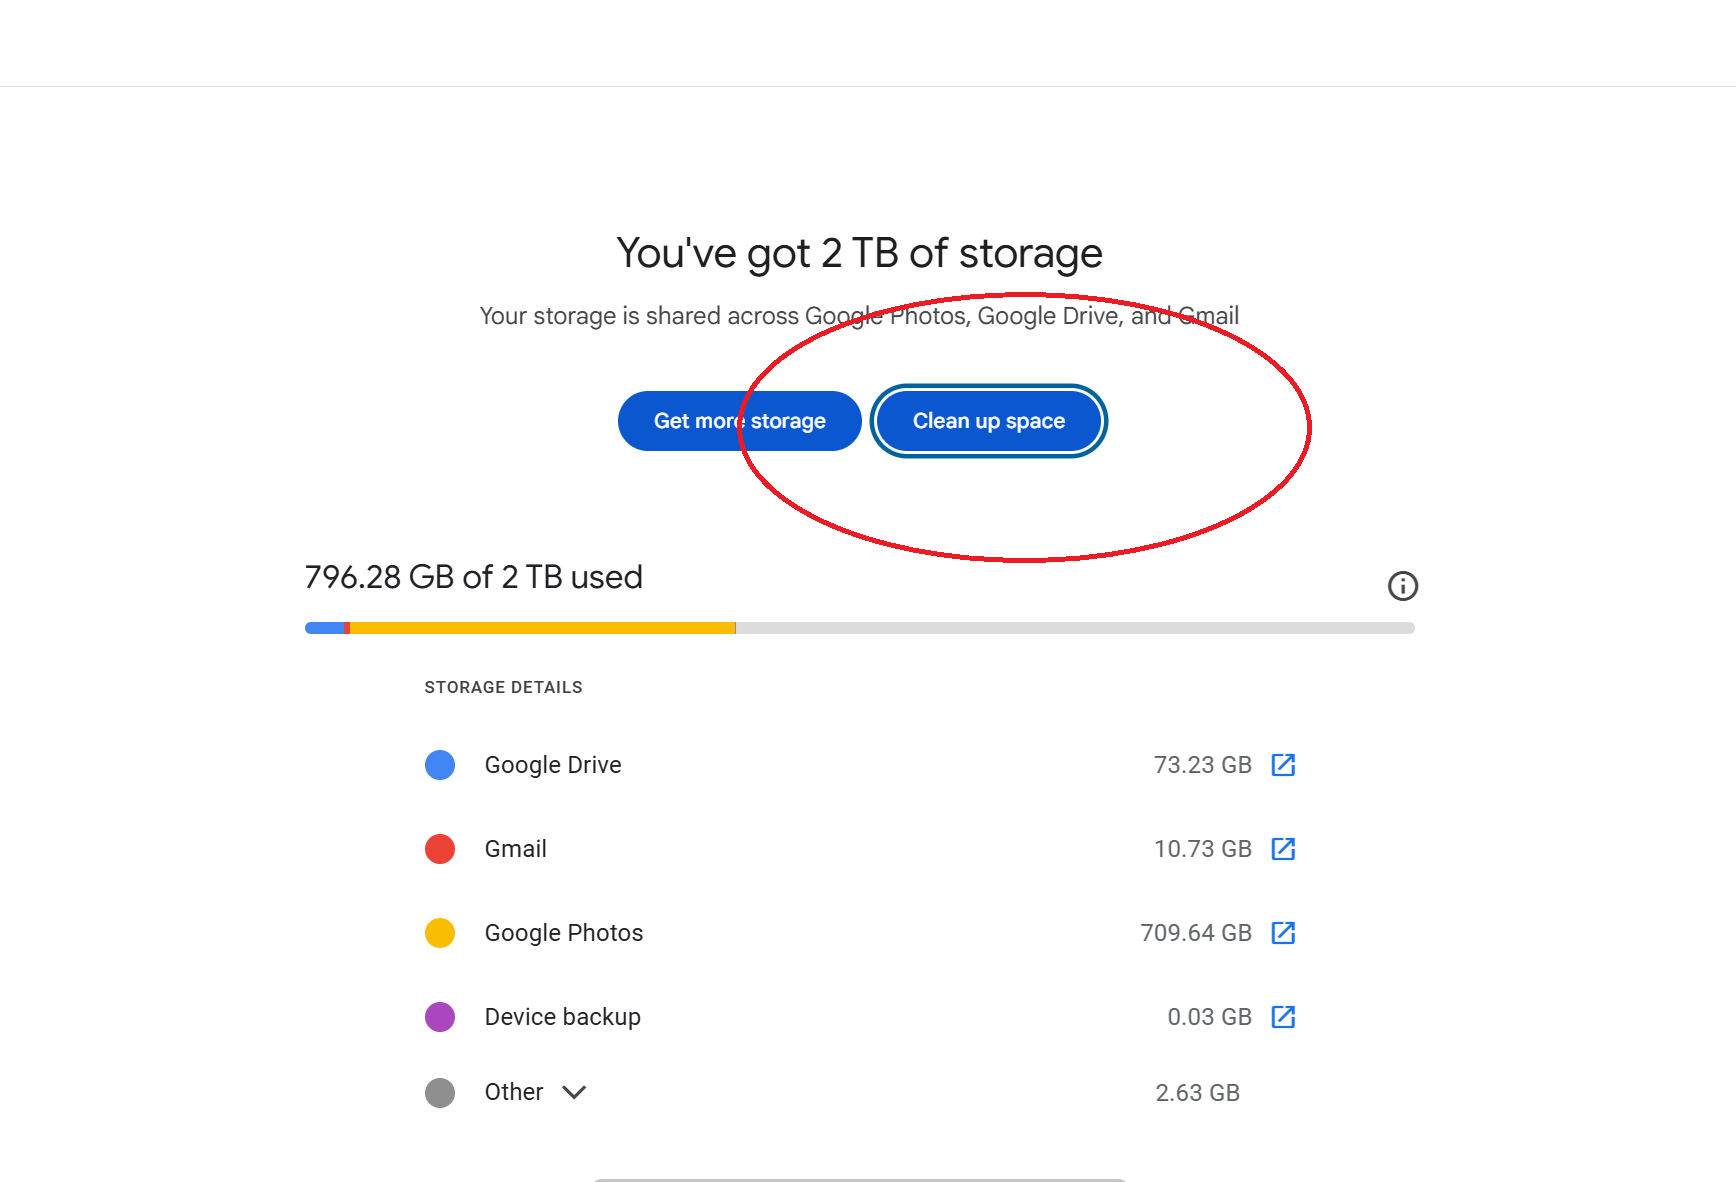This screenshot has height=1182, width=1736.
Task: Click the Other storage category label
Action: tap(514, 1092)
